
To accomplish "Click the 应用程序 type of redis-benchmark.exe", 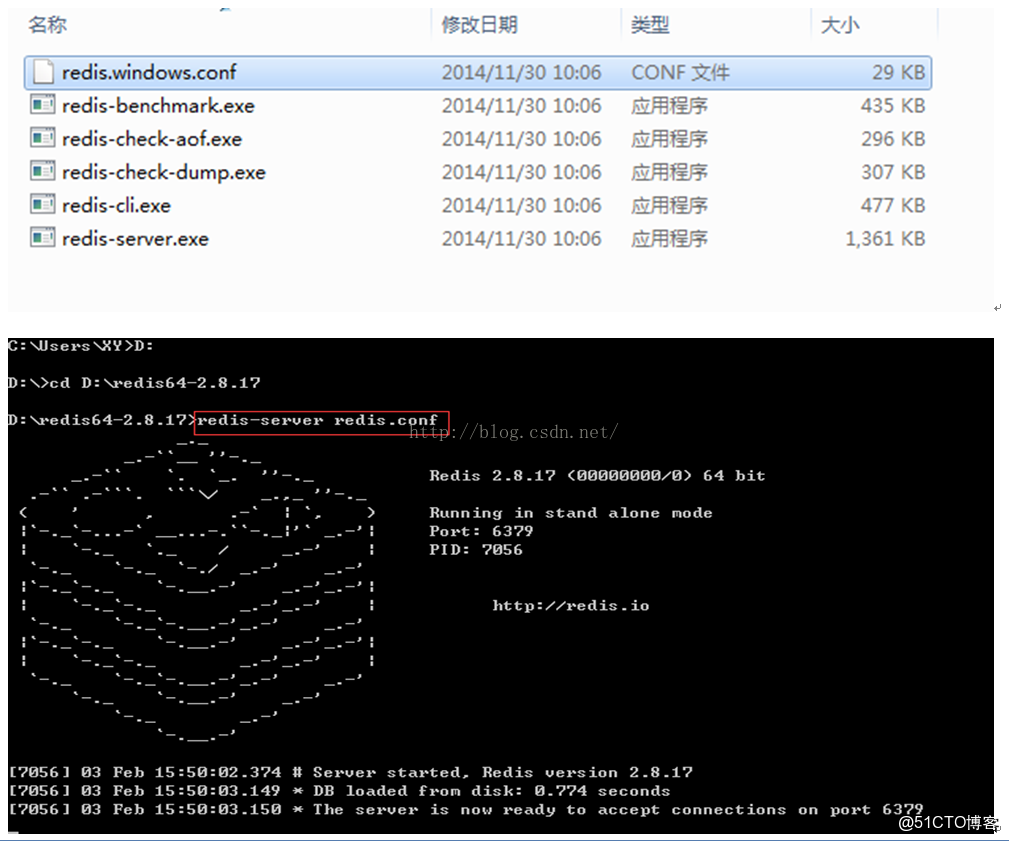I will (x=669, y=106).
